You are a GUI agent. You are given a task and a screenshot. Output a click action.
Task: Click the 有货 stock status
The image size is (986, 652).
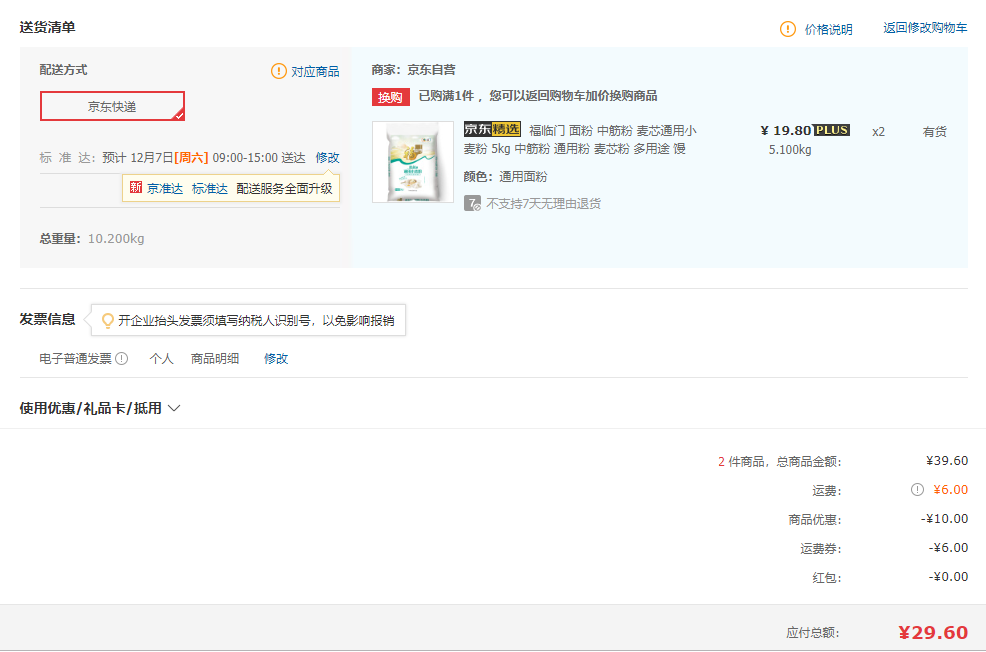point(934,131)
